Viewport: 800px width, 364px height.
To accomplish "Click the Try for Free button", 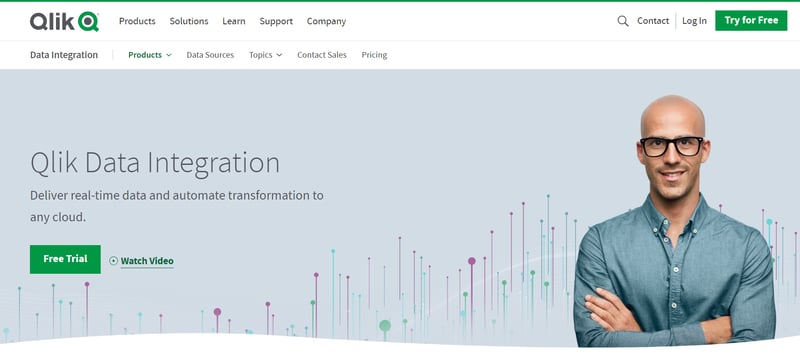I will pos(751,20).
